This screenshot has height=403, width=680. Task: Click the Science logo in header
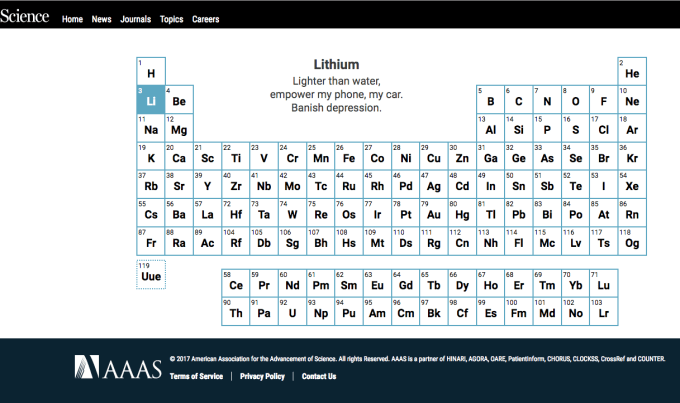[25, 17]
